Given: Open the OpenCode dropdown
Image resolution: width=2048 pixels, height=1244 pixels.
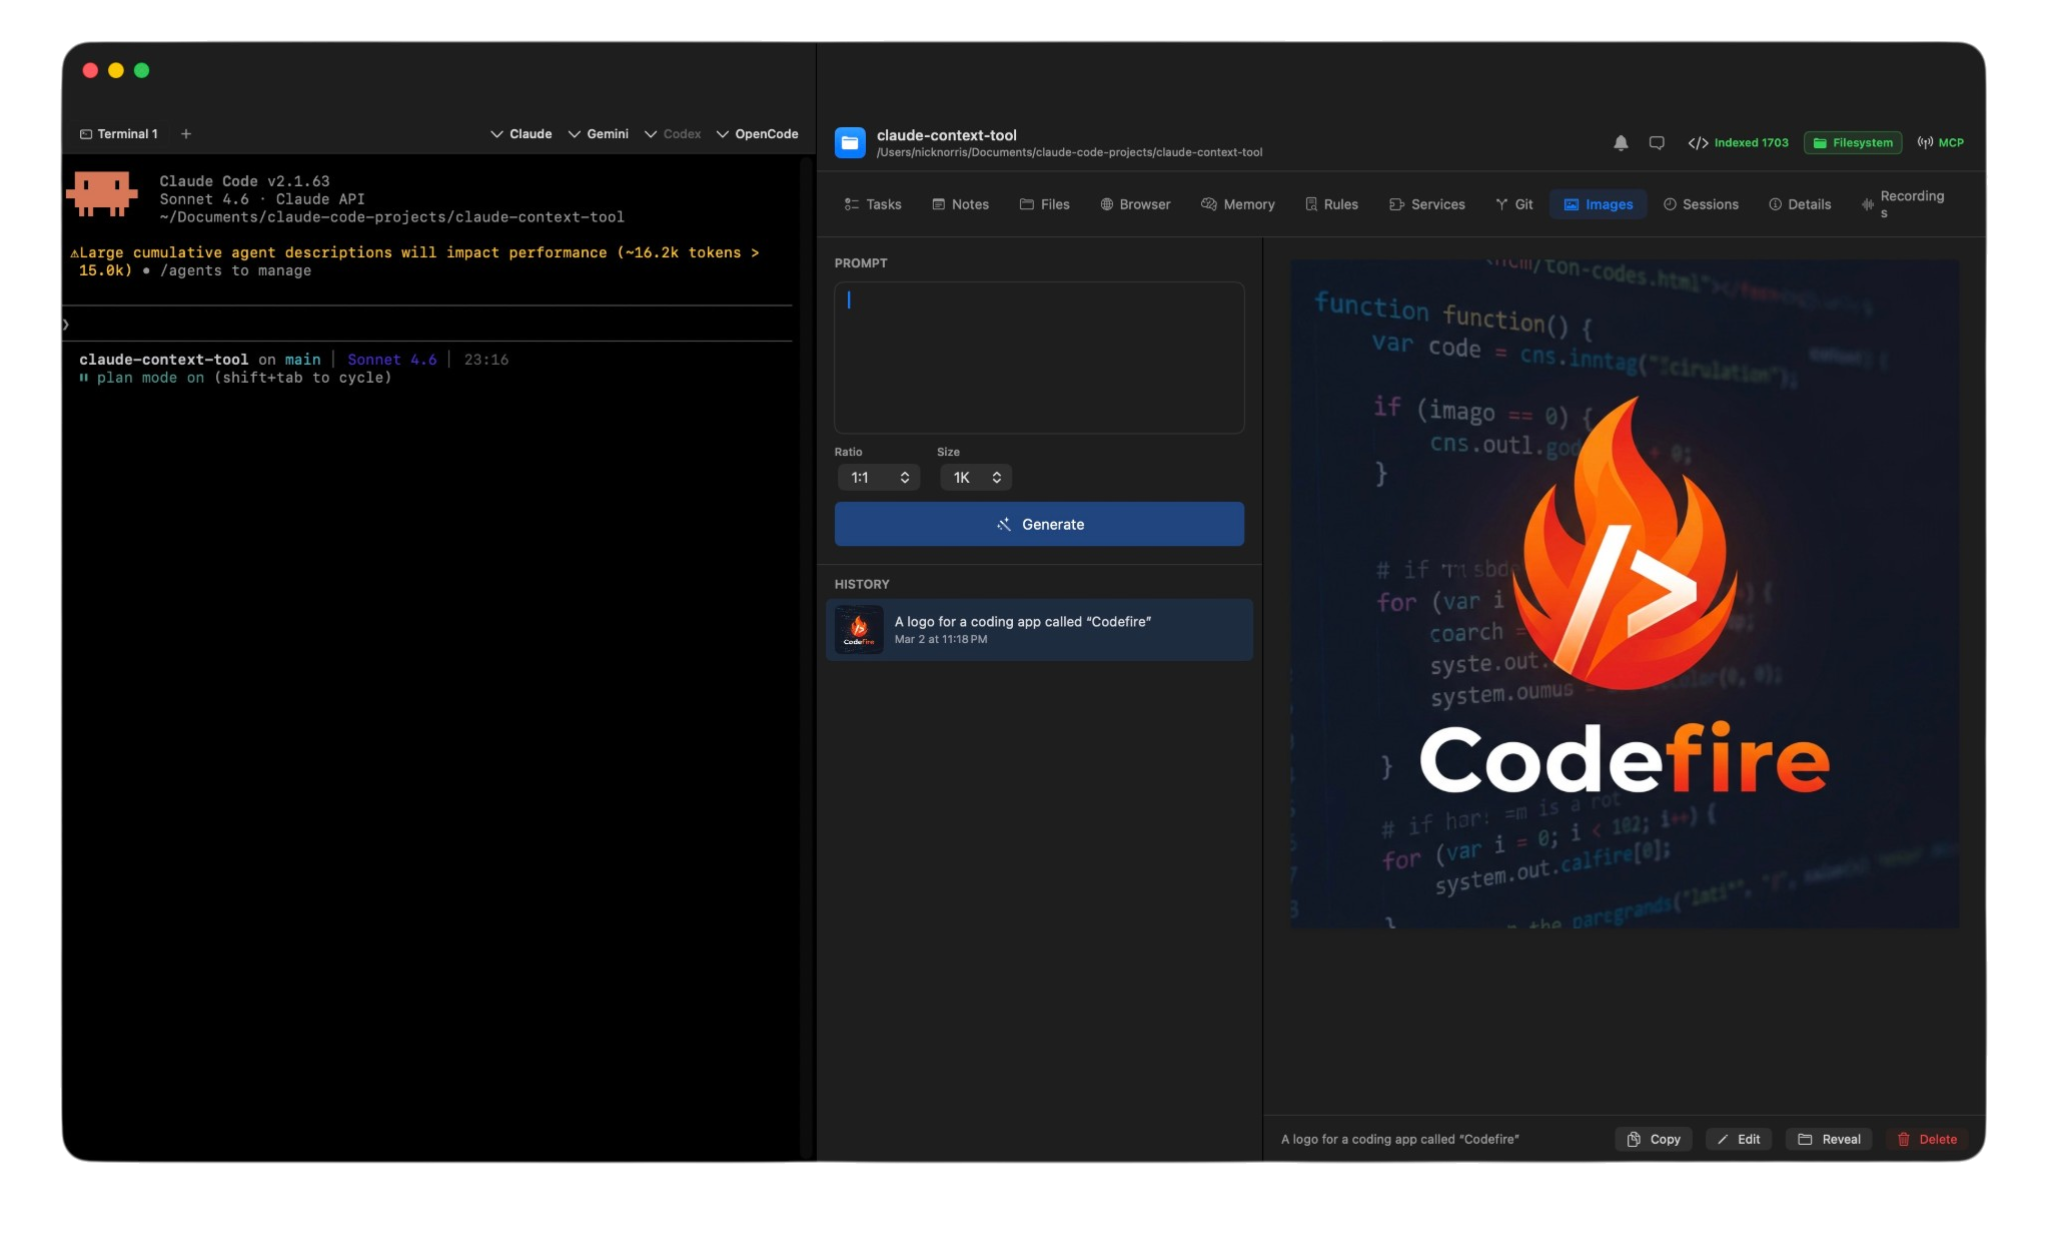Looking at the screenshot, I should tap(757, 134).
